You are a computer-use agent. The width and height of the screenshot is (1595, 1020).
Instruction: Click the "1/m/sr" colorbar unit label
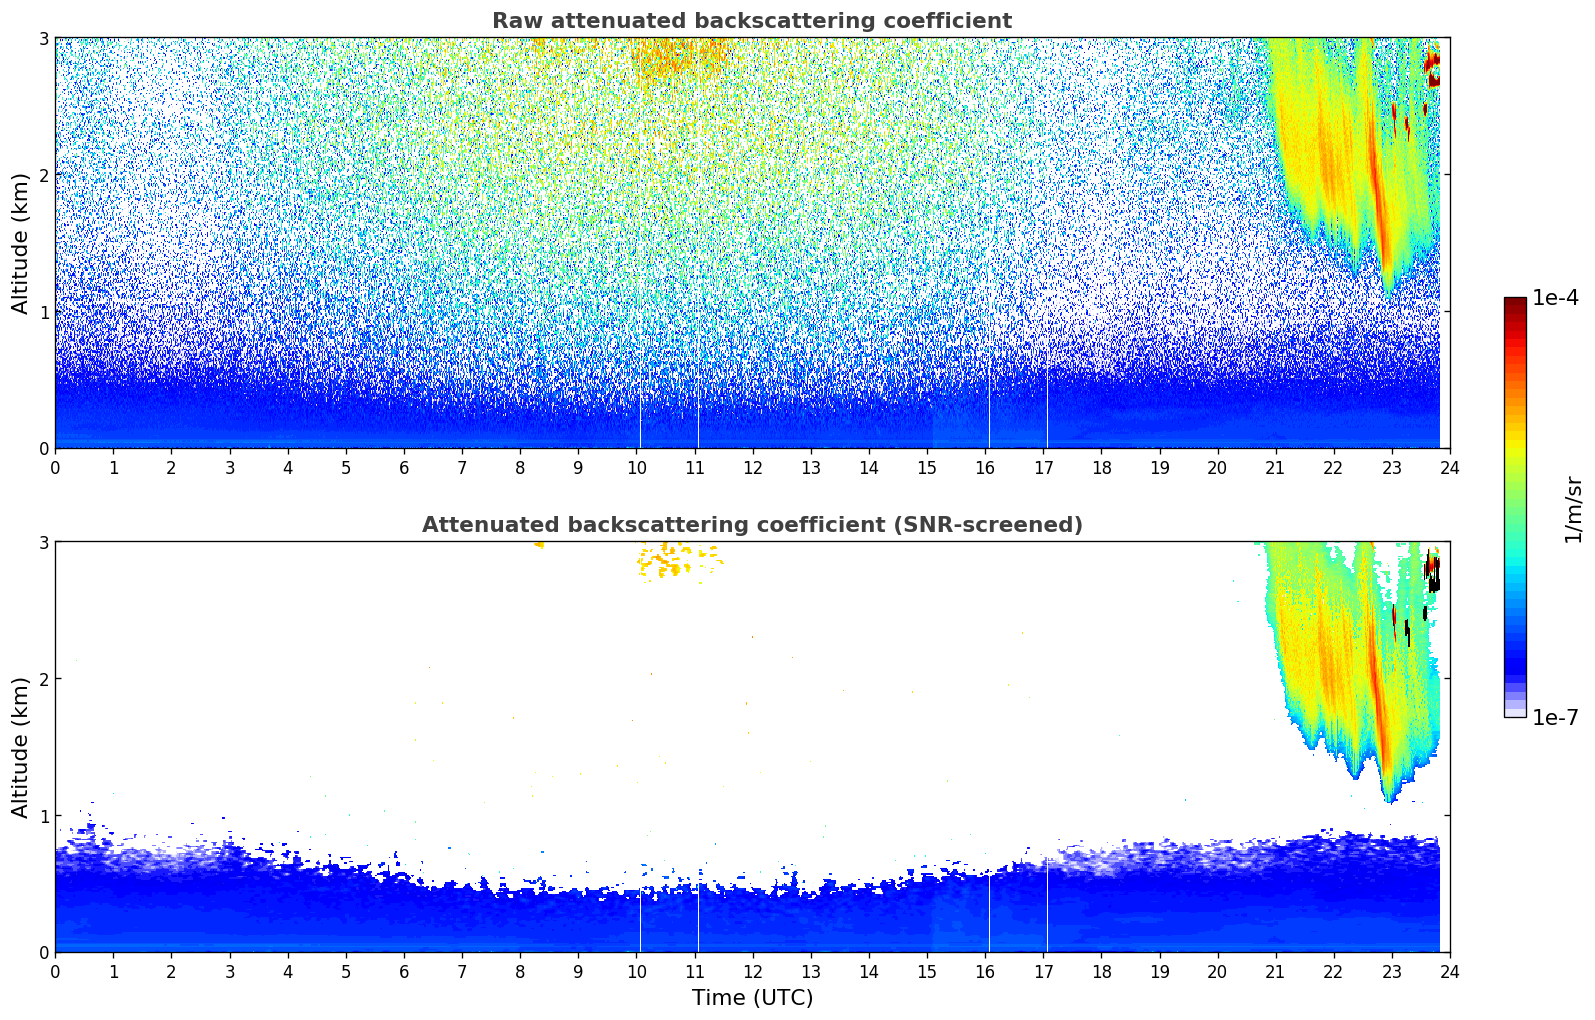1573,508
